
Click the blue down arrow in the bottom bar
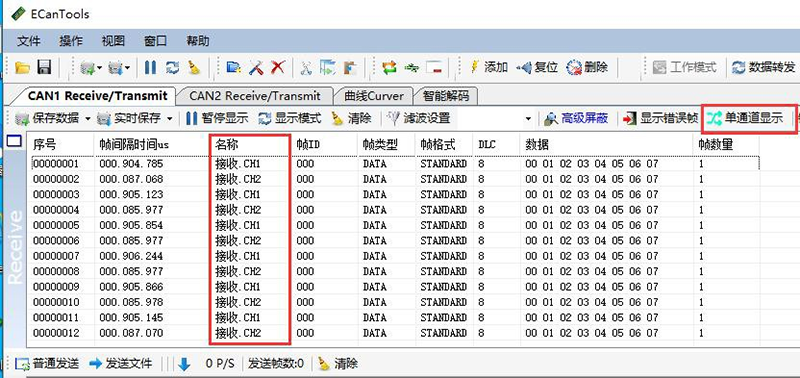pyautogui.click(x=184, y=364)
